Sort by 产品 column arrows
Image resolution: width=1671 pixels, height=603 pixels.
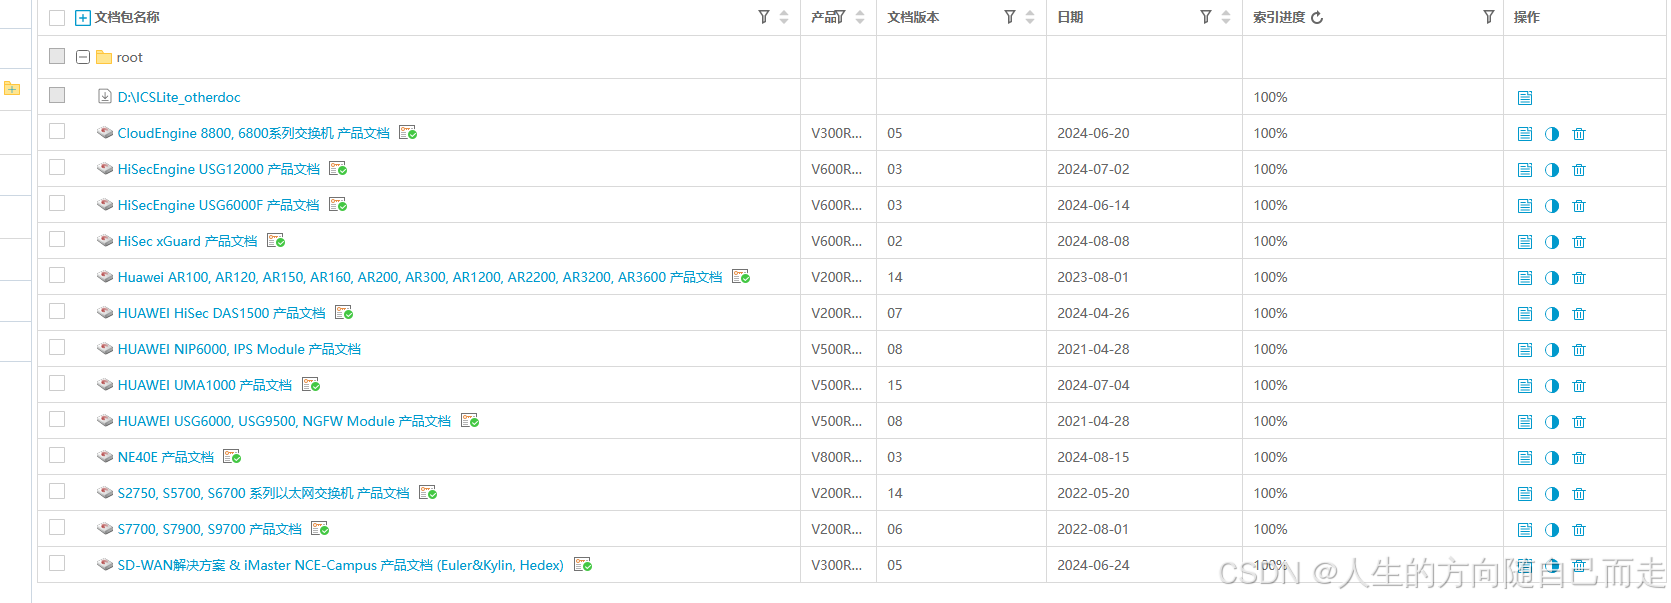[860, 17]
